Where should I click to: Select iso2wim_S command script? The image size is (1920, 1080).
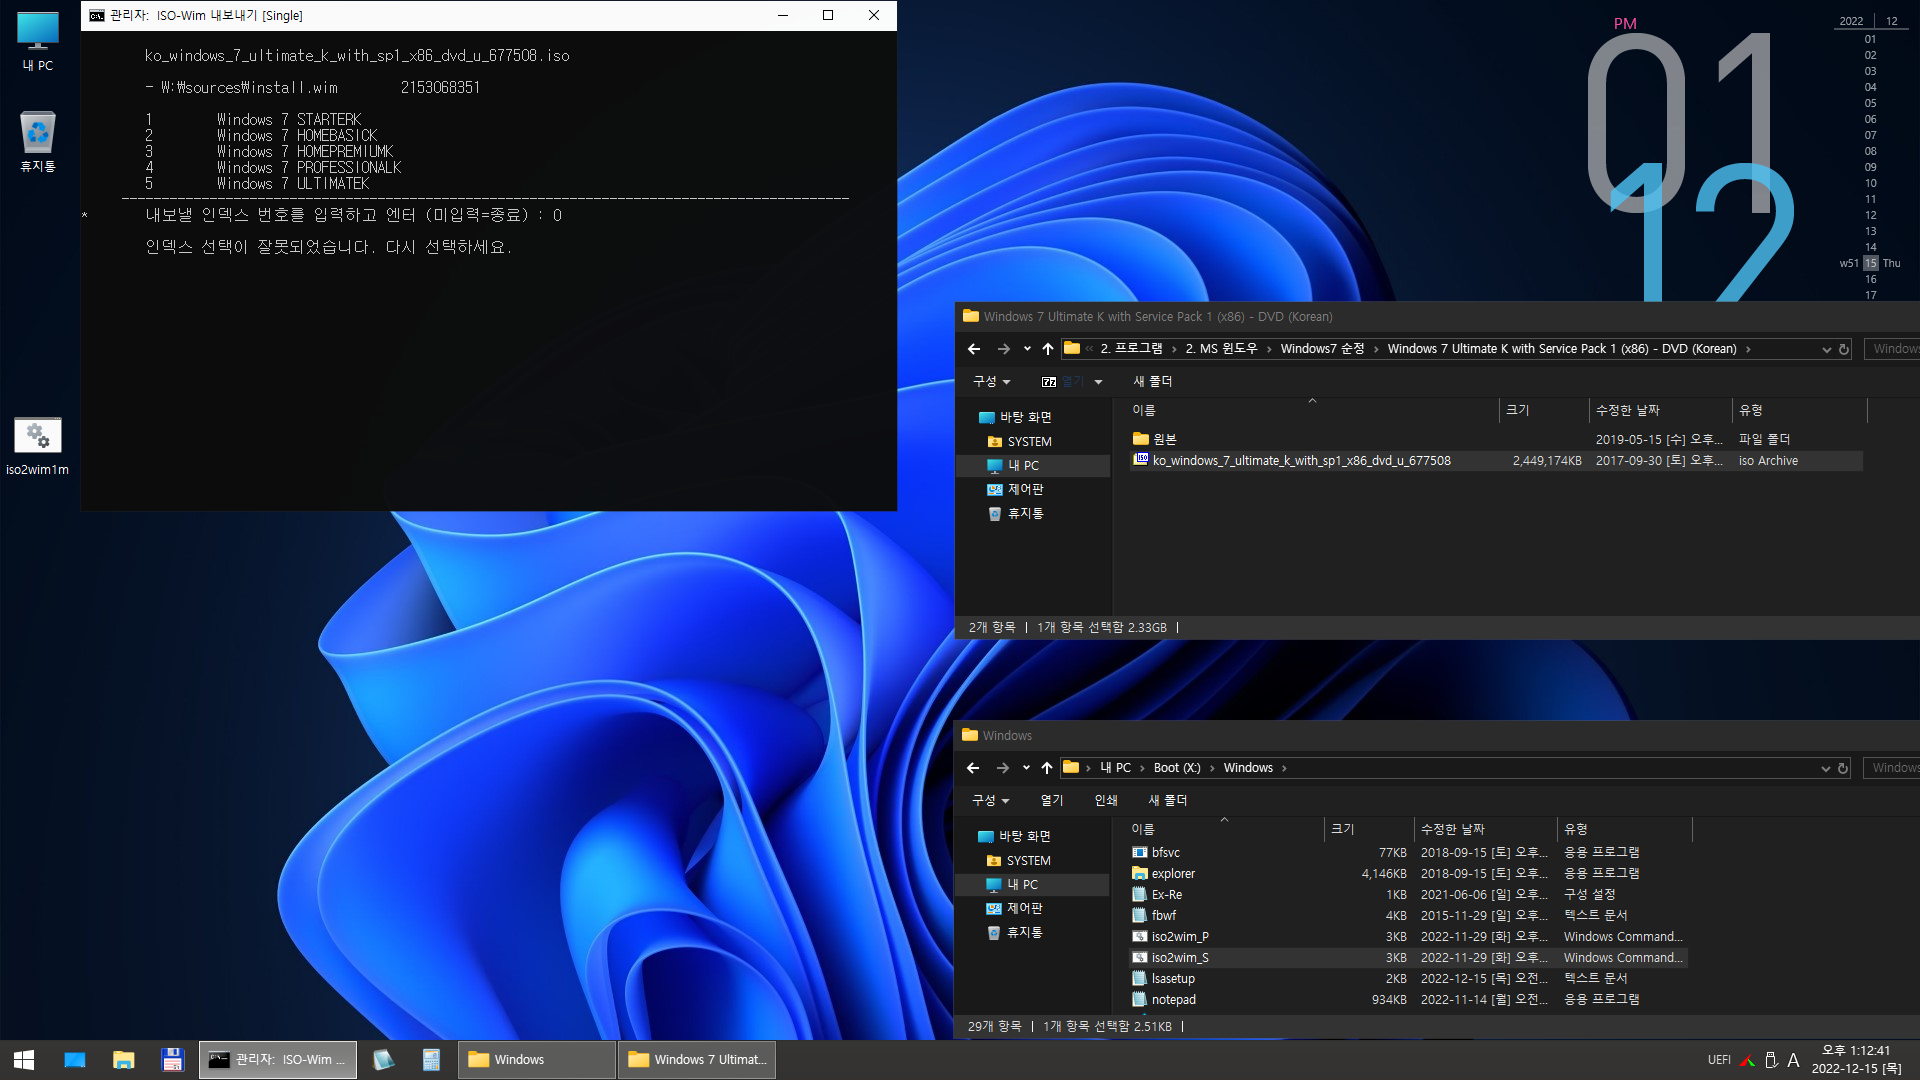click(1408, 958)
